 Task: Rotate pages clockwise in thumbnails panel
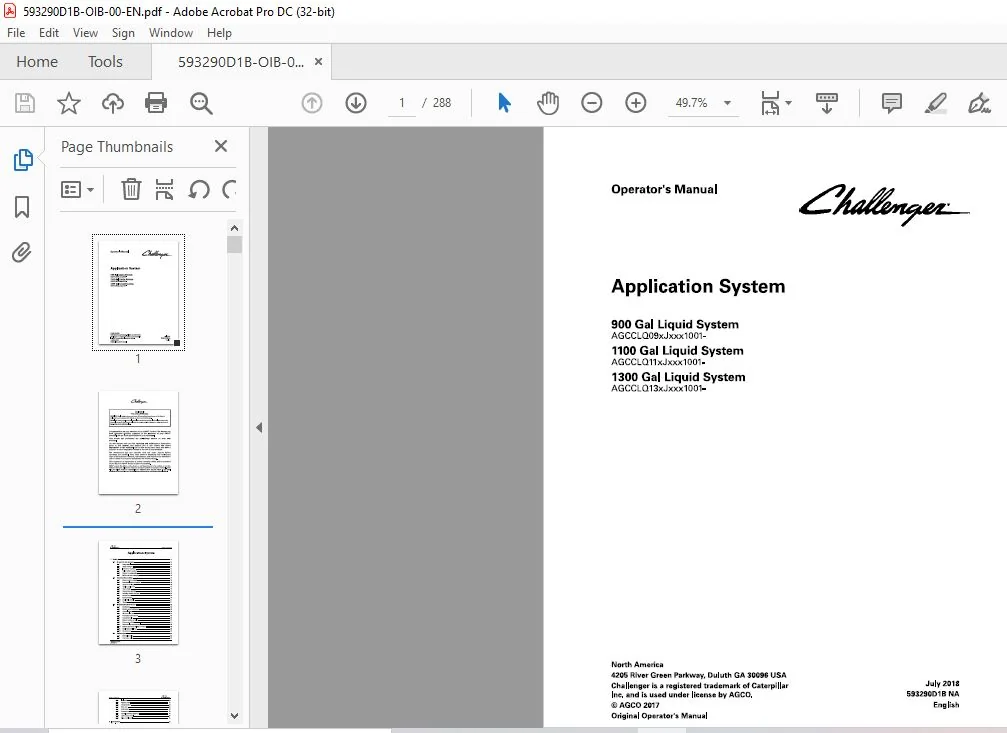point(229,190)
